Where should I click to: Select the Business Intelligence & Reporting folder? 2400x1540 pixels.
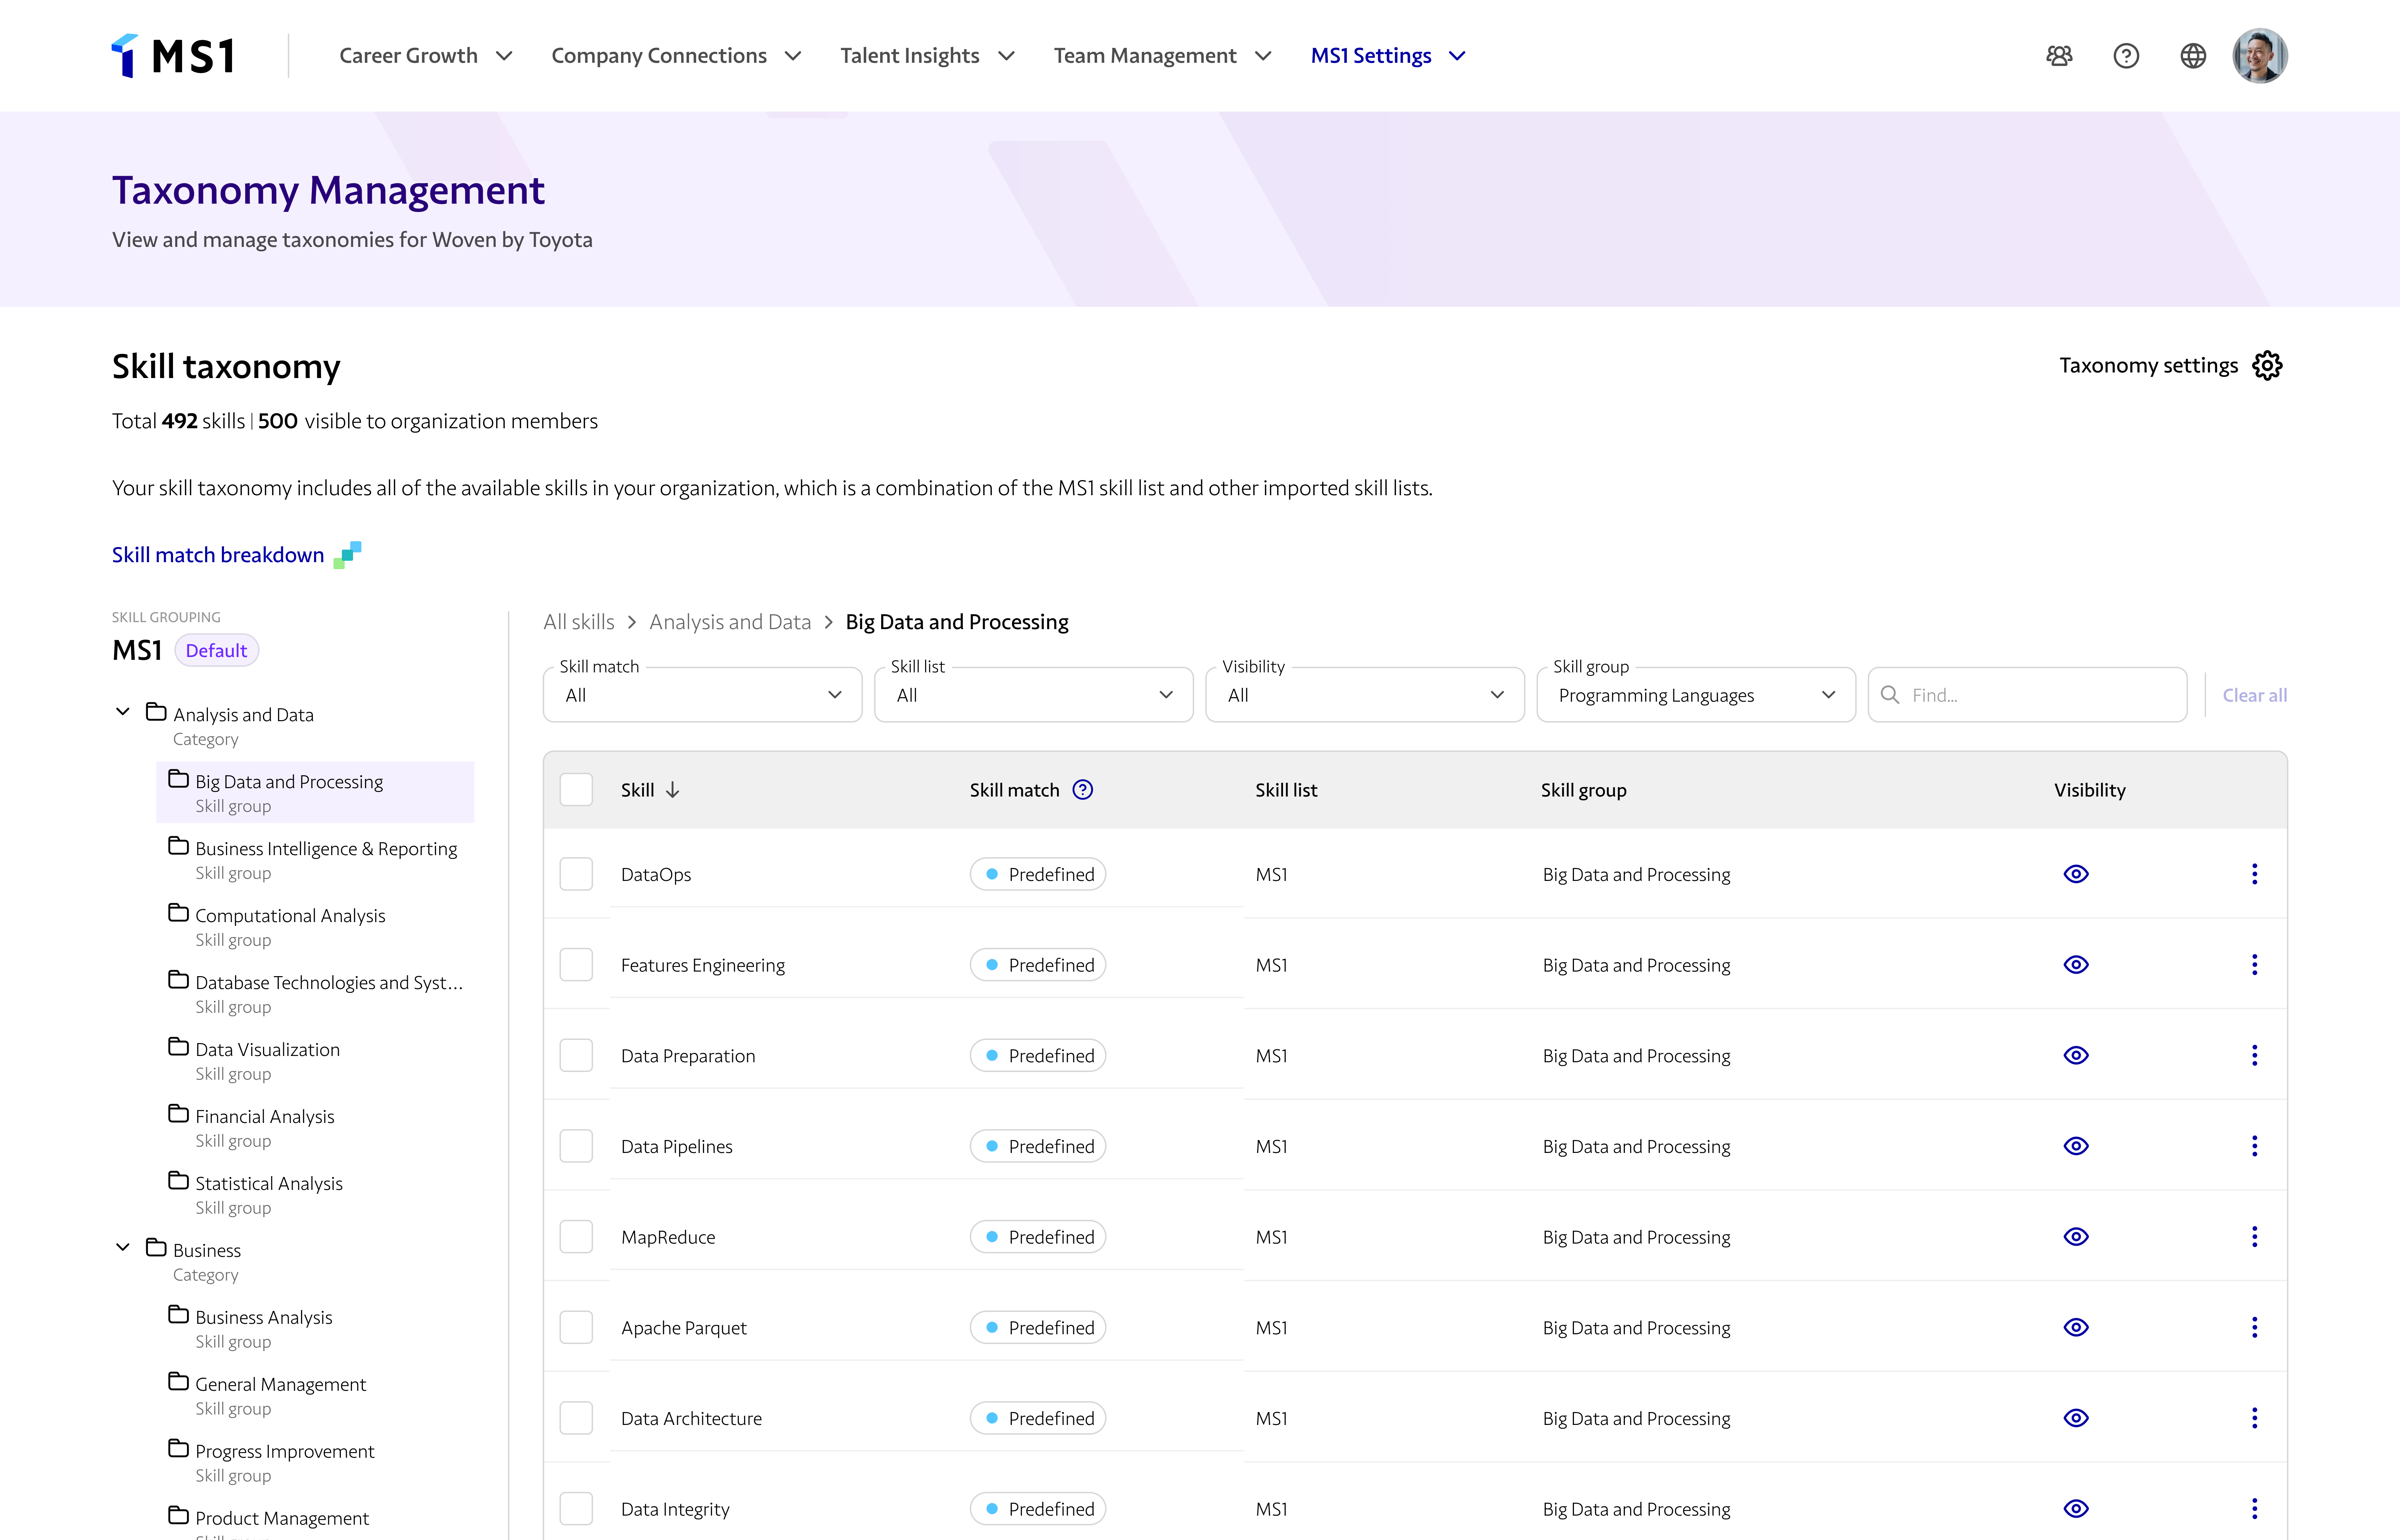pos(315,859)
